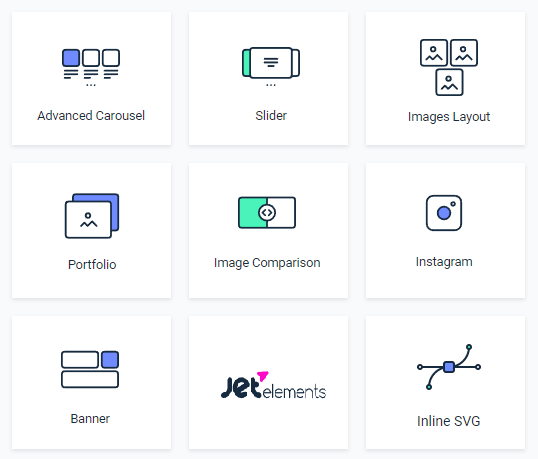The width and height of the screenshot is (538, 459).
Task: Click the bottom image tile in the Images Layout icon
Action: (449, 82)
